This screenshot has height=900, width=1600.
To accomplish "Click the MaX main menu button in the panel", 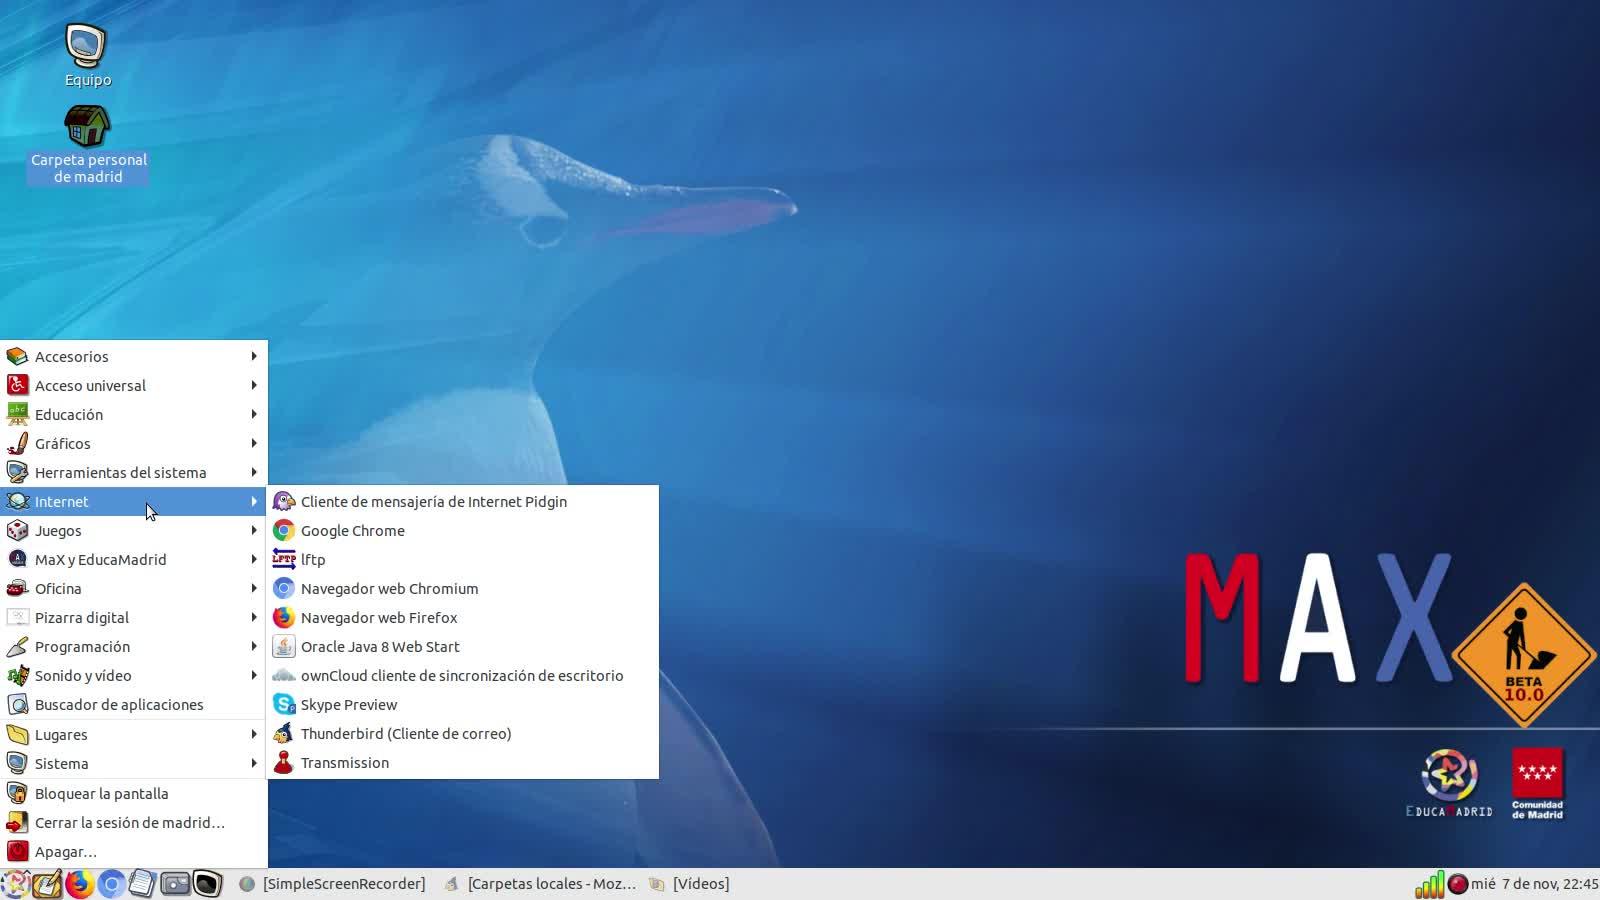I will [x=15, y=884].
